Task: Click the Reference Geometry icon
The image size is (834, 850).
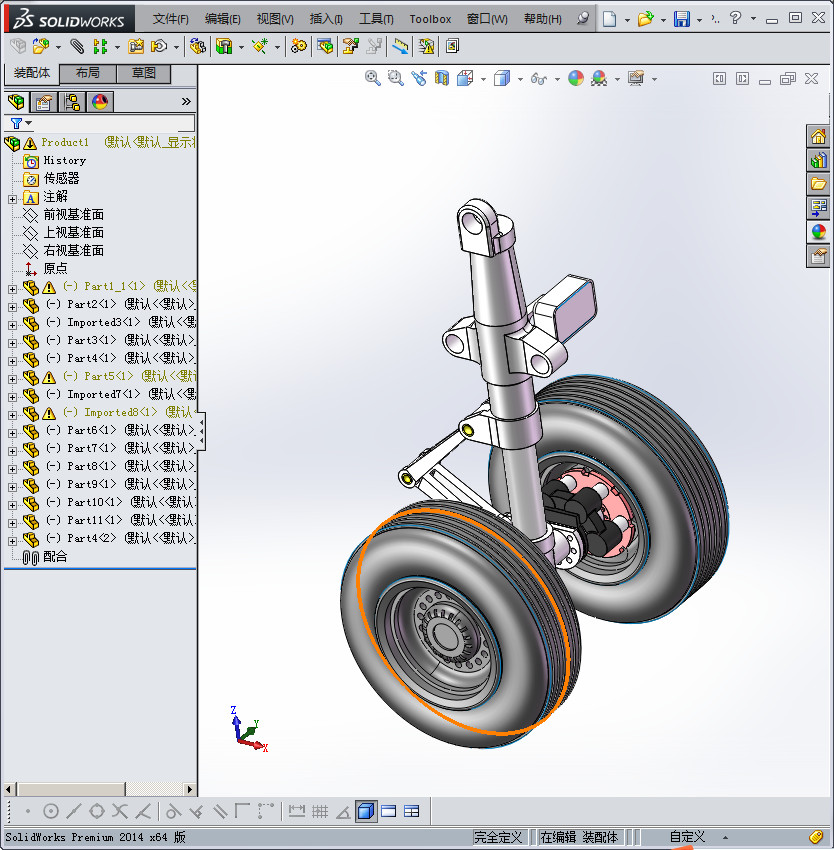Action: point(260,47)
